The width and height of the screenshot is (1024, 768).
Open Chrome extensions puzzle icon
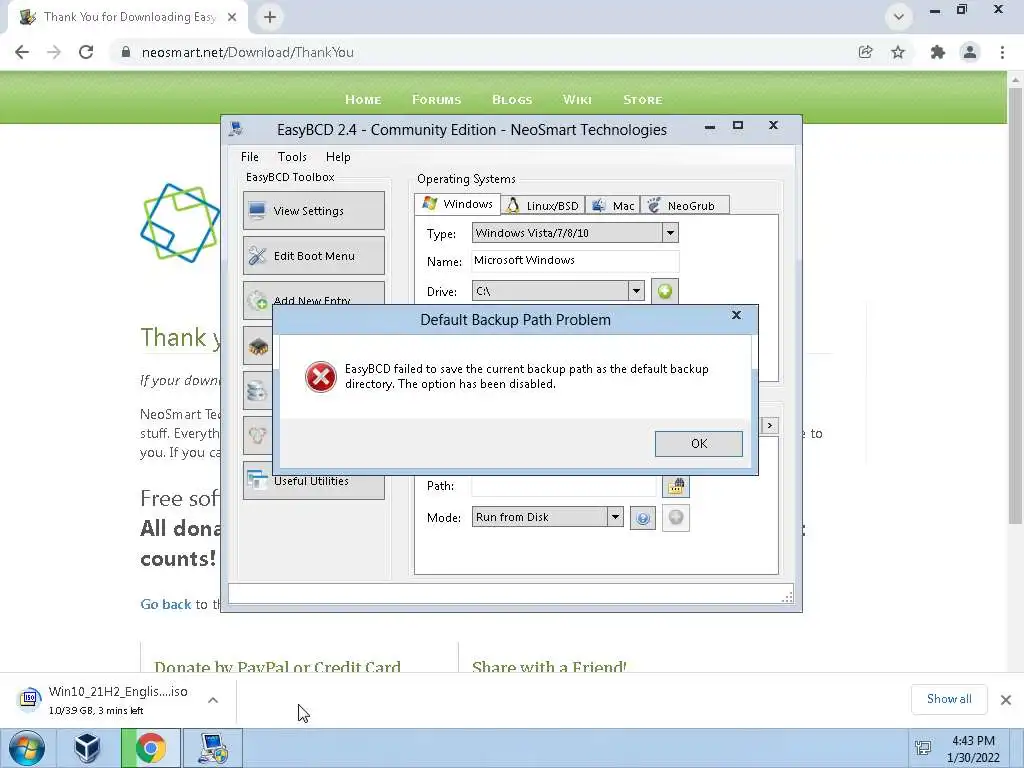tap(938, 52)
